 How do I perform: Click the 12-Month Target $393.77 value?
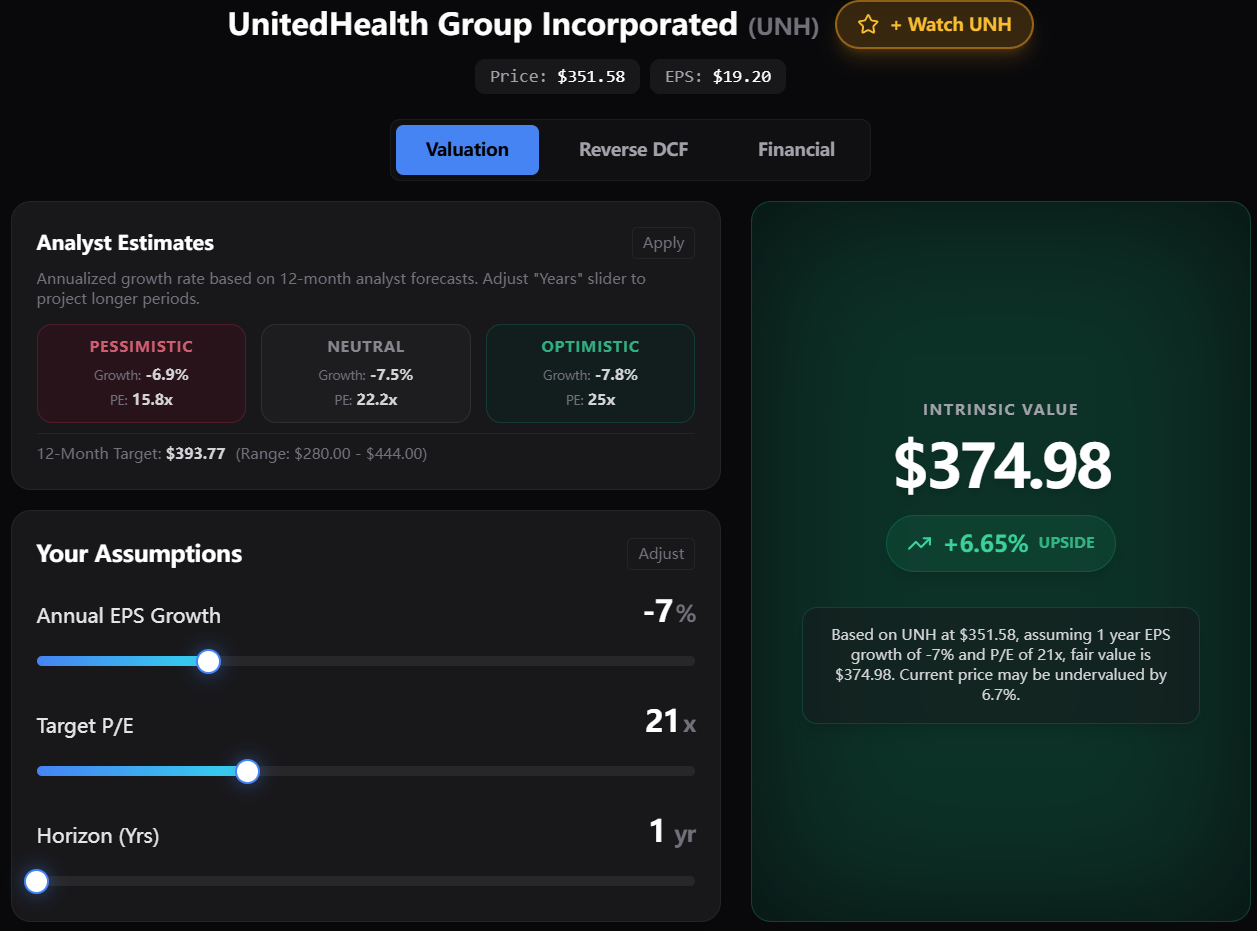[196, 454]
